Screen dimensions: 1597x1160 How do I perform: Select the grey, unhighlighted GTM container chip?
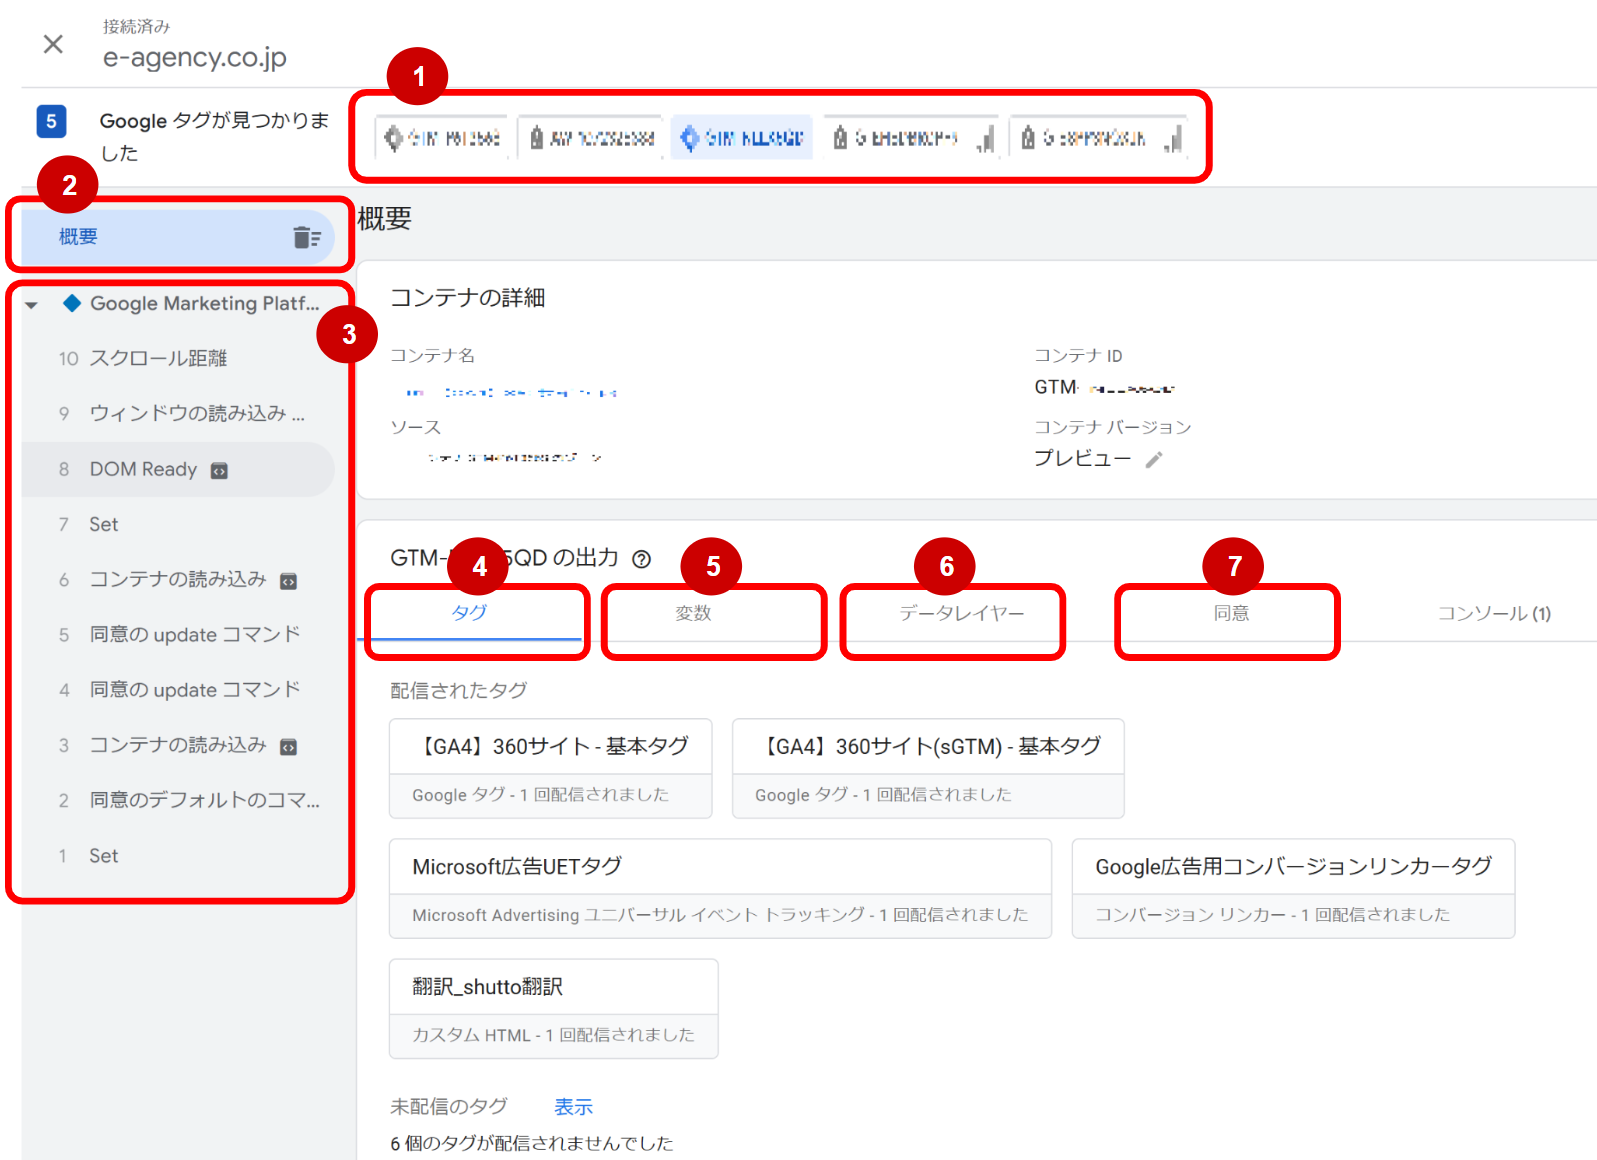[x=443, y=138]
